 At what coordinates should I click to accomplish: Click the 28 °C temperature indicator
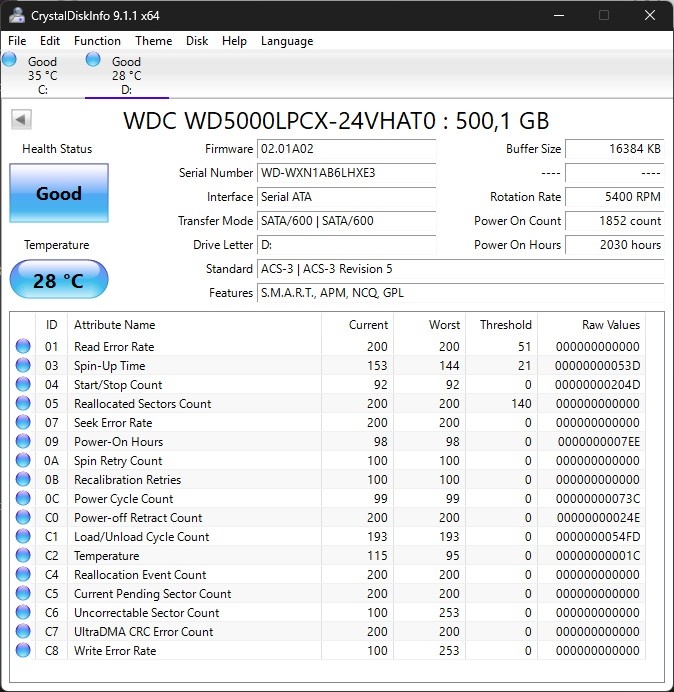[x=58, y=280]
